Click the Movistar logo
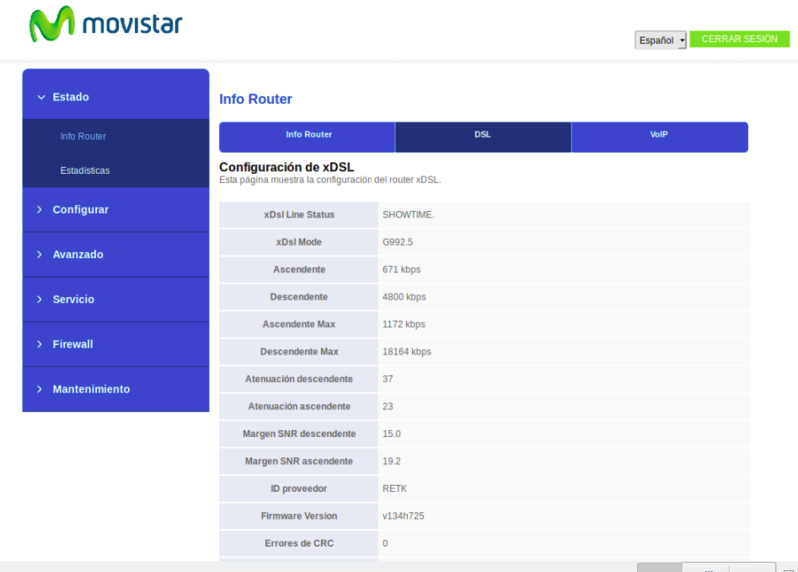The image size is (798, 572). pyautogui.click(x=105, y=25)
